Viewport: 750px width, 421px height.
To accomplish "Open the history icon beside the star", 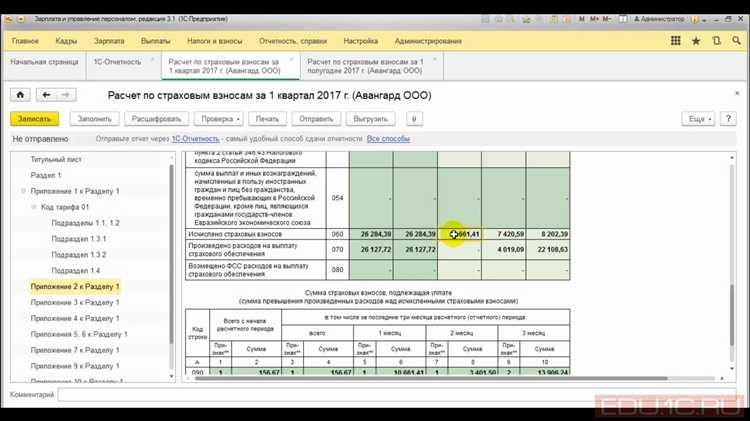I will [x=716, y=41].
